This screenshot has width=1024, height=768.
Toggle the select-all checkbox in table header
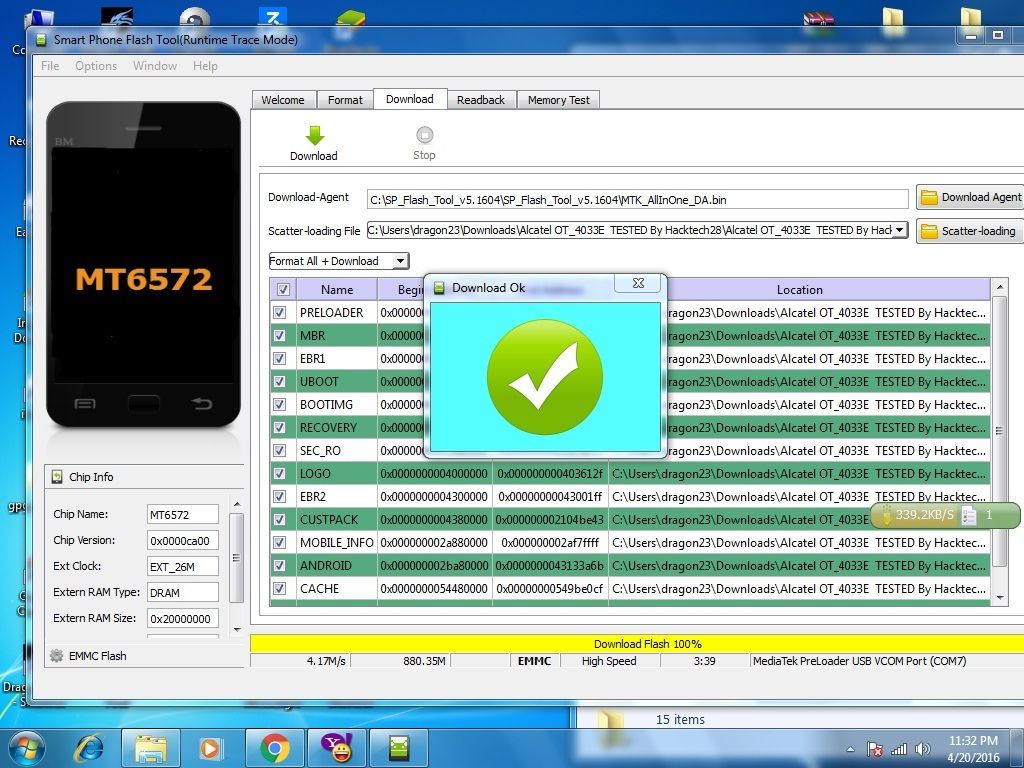click(283, 290)
